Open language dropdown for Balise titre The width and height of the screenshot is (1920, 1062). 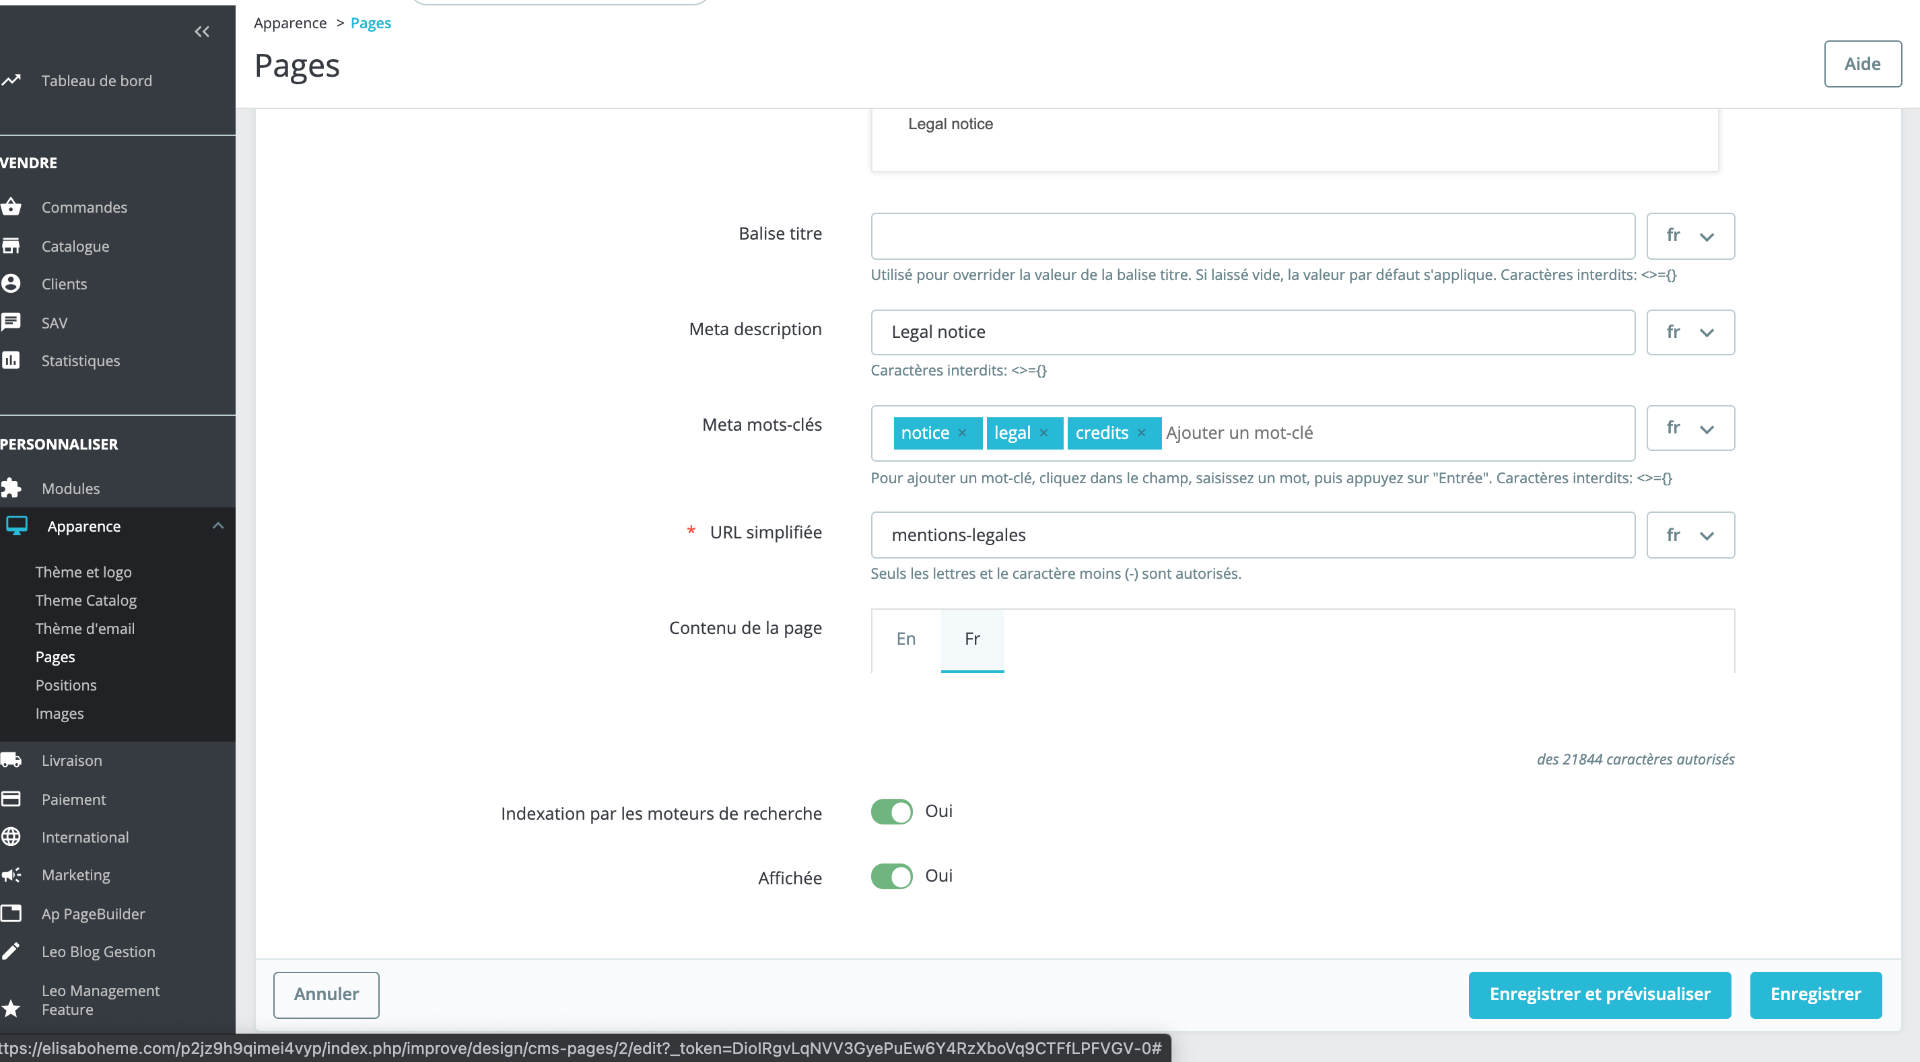(1690, 236)
